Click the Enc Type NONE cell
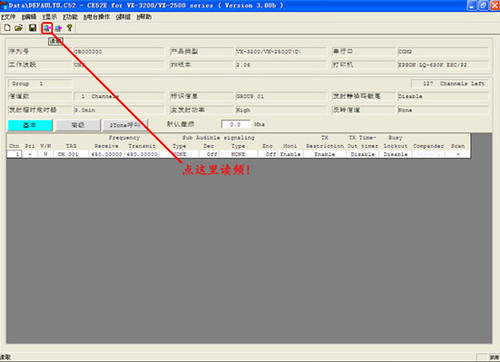500x362 pixels. (x=238, y=154)
